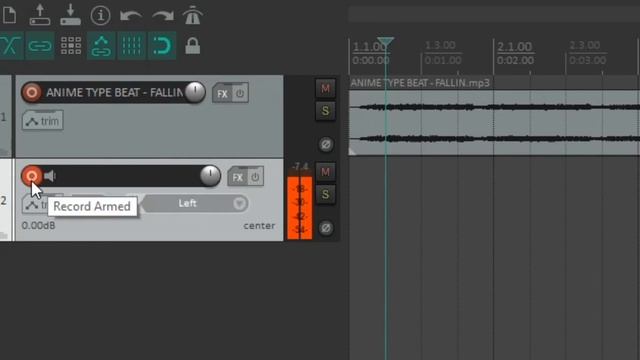Toggle auto-crossfade toolbar button
The width and height of the screenshot is (640, 360).
11,46
